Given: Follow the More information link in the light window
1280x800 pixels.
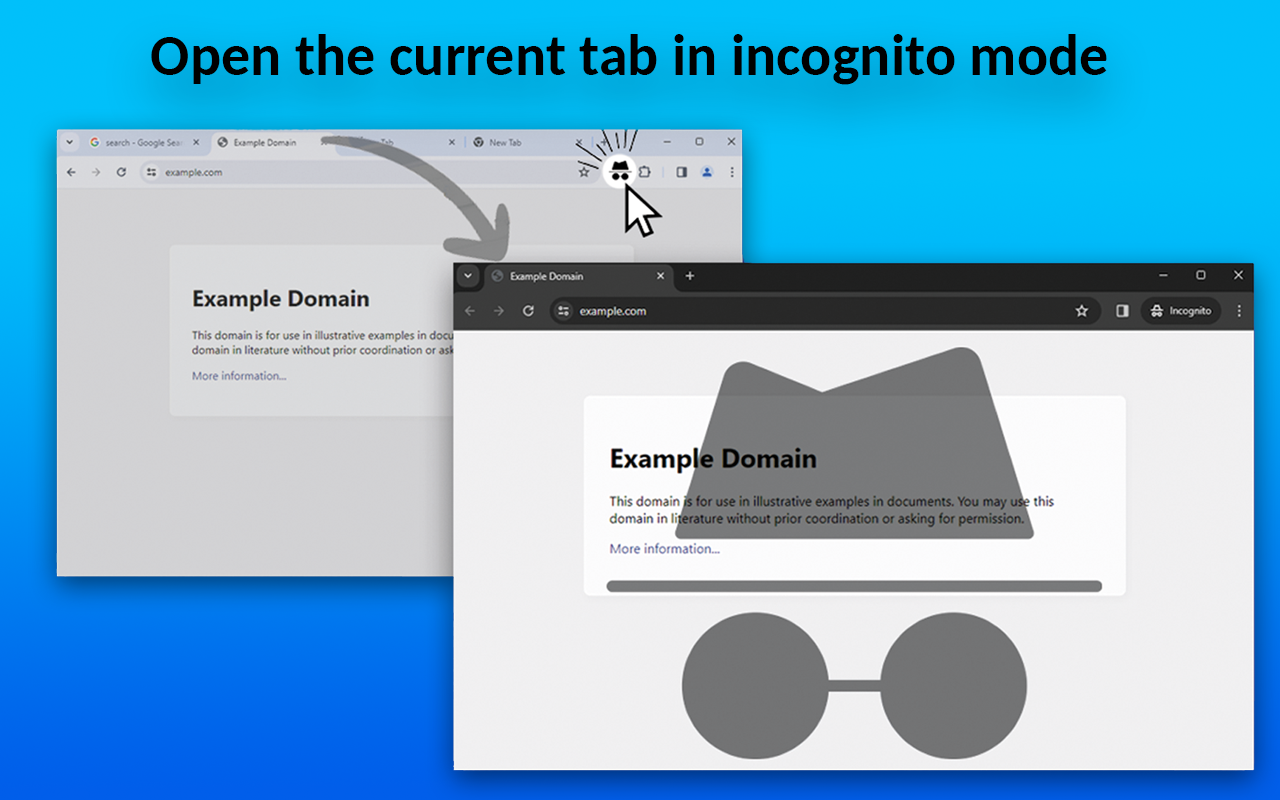Looking at the screenshot, I should (x=239, y=376).
